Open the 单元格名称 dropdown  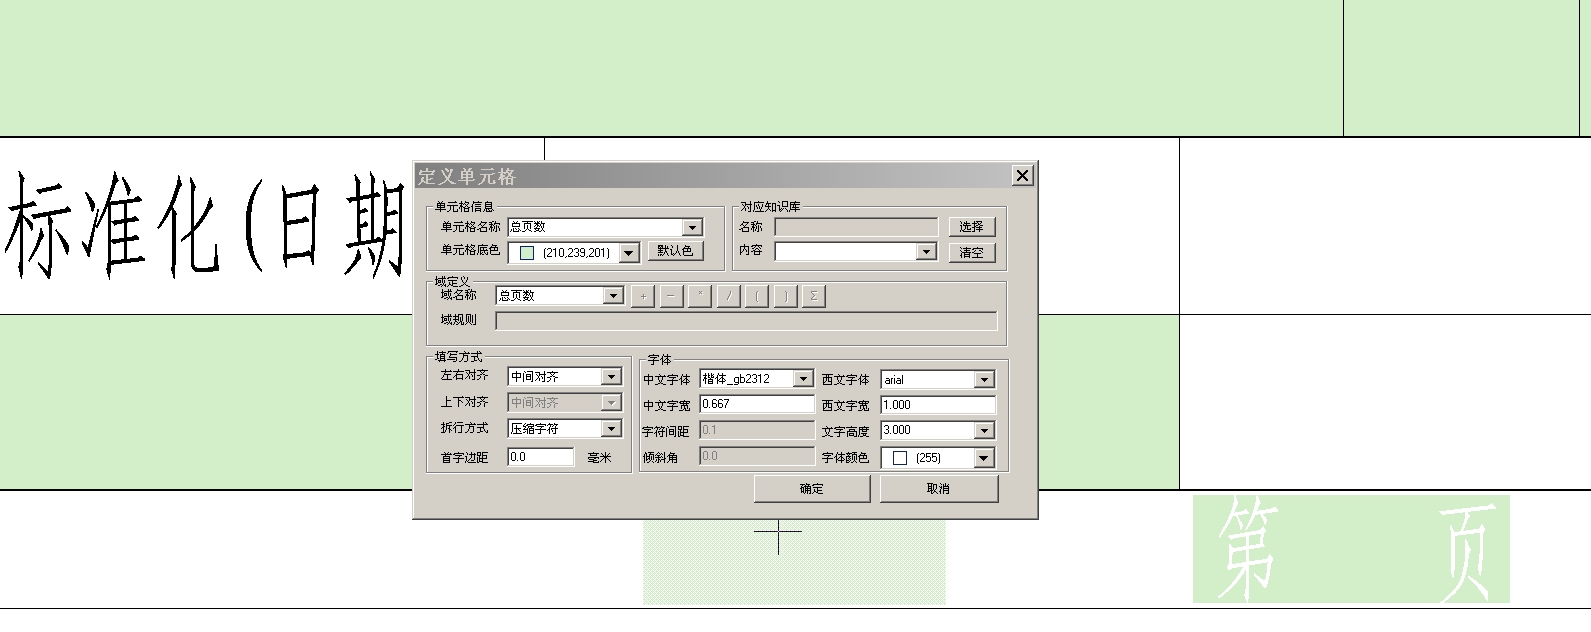click(692, 228)
